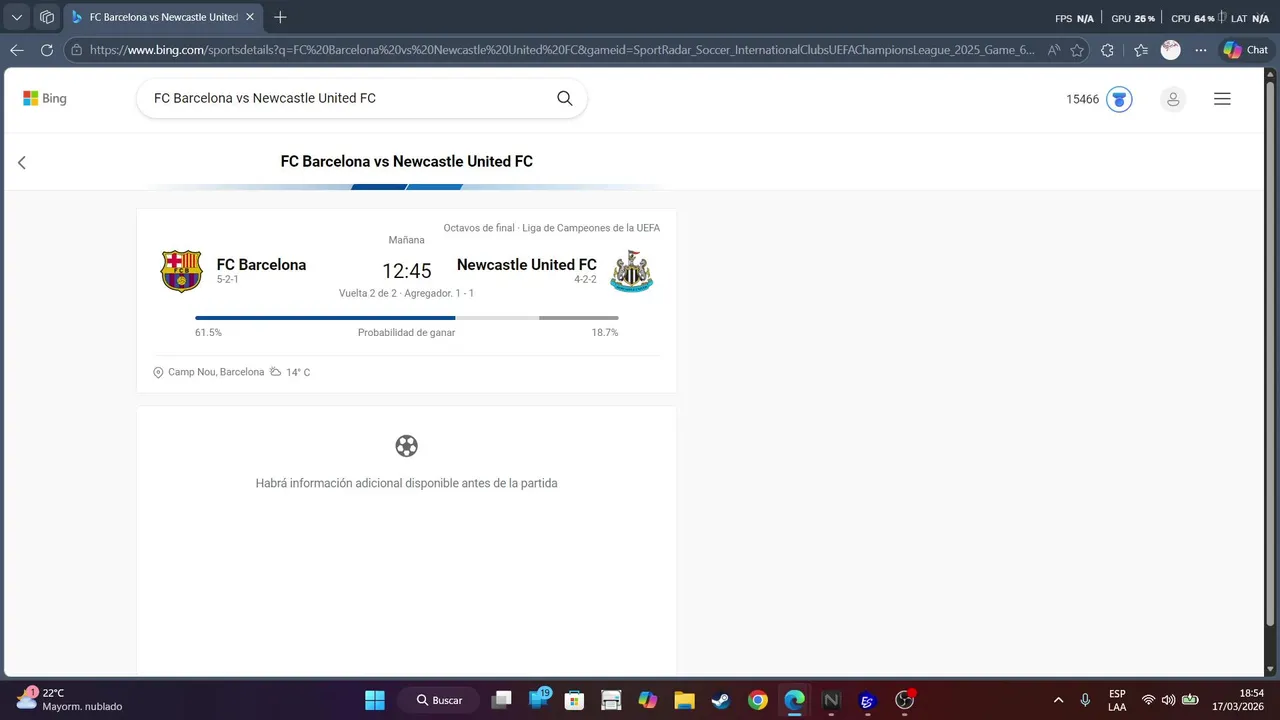Switch the ESP LAA input language

click(1117, 700)
